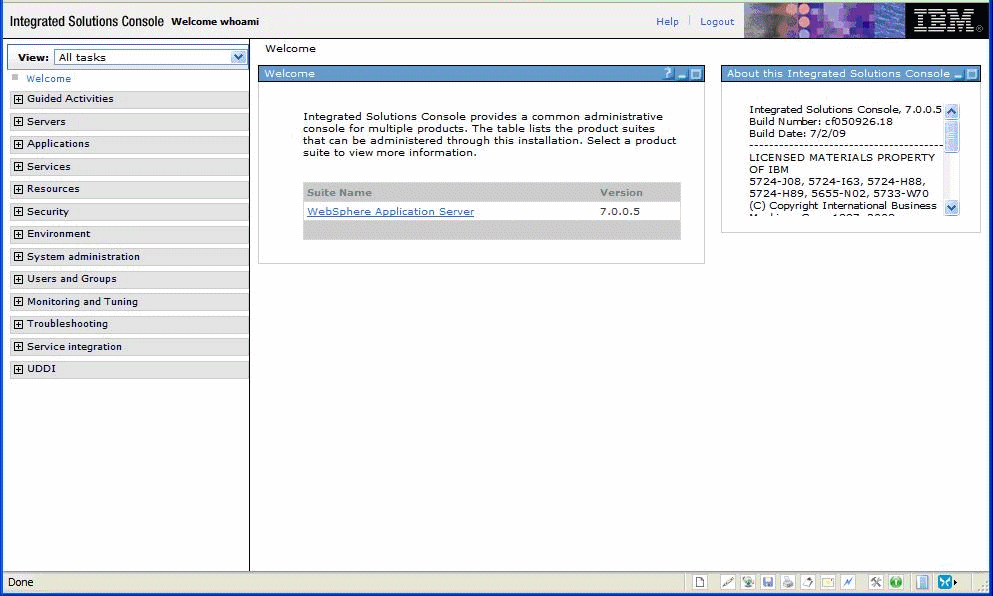The width and height of the screenshot is (993, 596).
Task: Click the Help link in header
Action: tap(667, 22)
